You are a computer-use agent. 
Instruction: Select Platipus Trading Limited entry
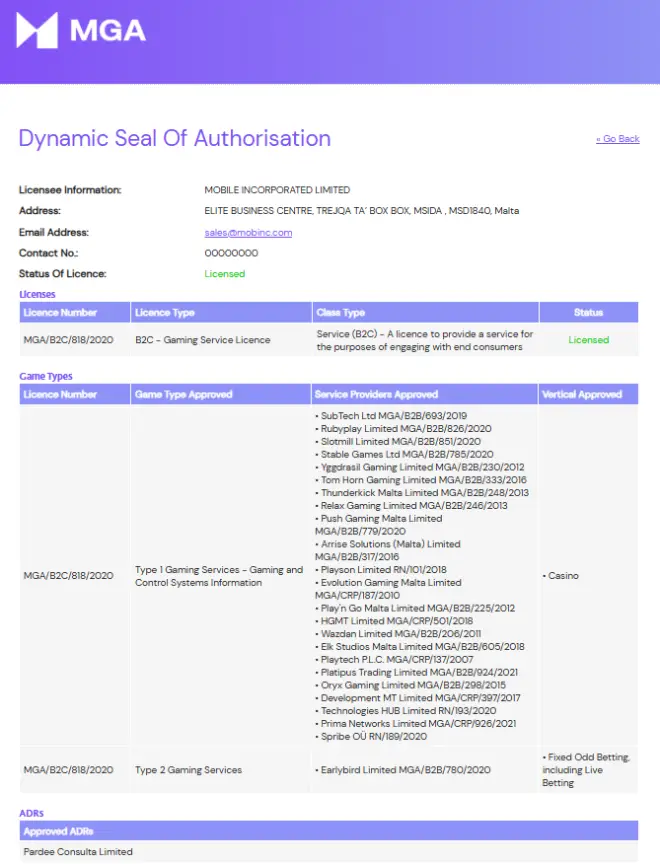tap(416, 672)
